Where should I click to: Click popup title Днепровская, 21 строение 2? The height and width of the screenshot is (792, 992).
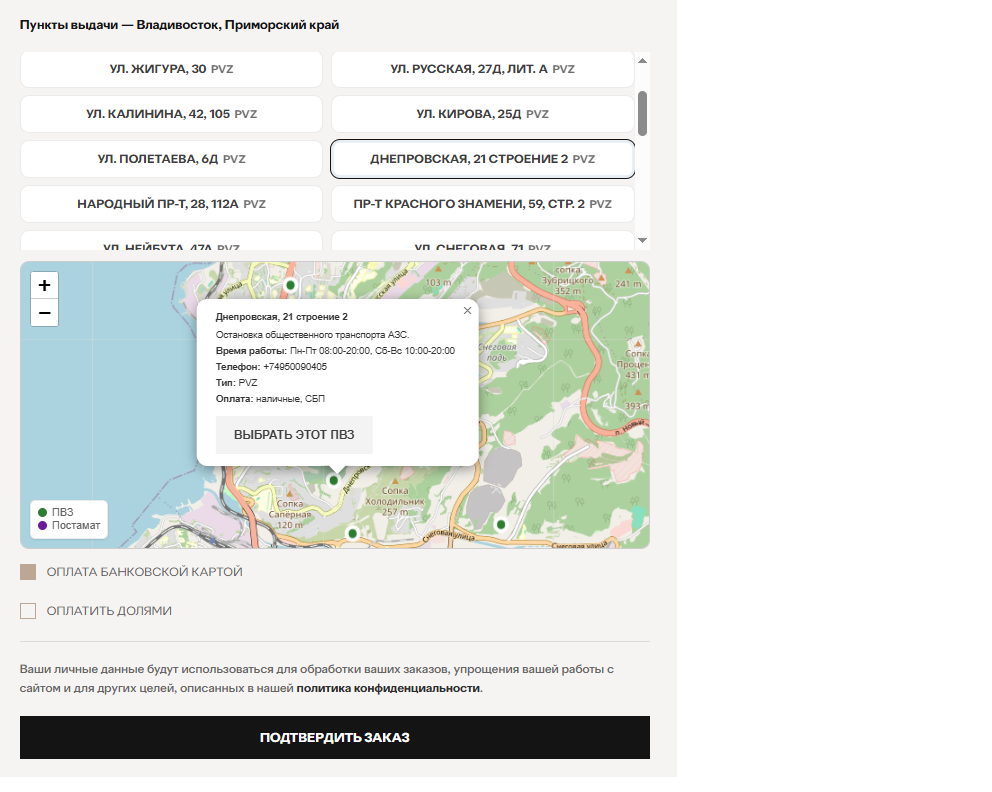tap(282, 317)
